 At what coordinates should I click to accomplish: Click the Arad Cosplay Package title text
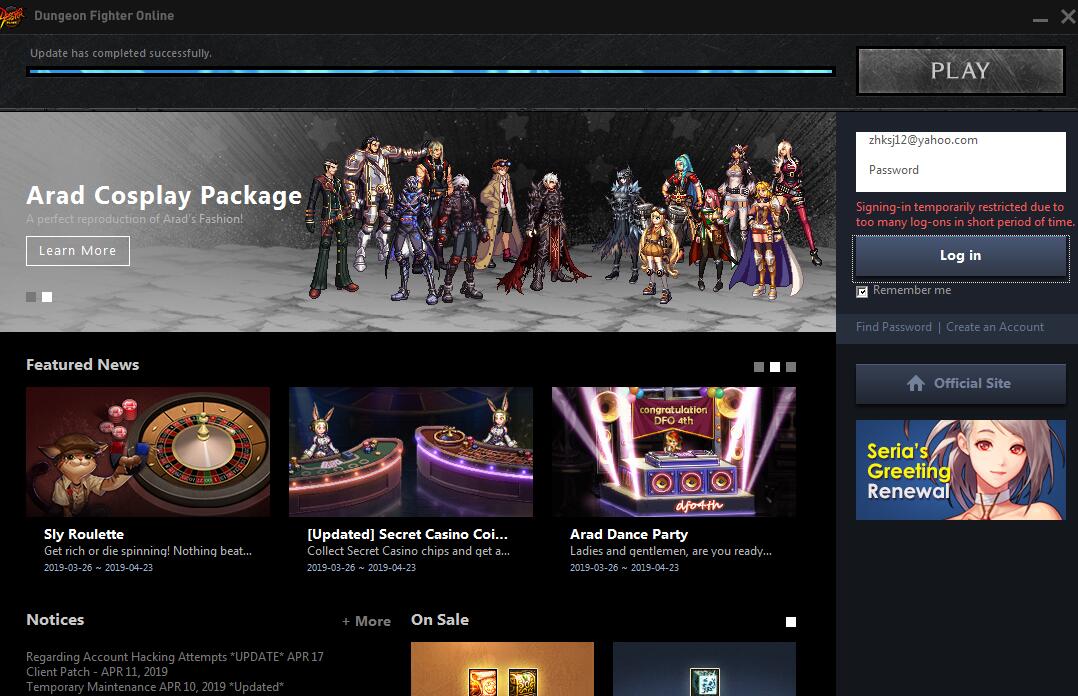point(164,196)
